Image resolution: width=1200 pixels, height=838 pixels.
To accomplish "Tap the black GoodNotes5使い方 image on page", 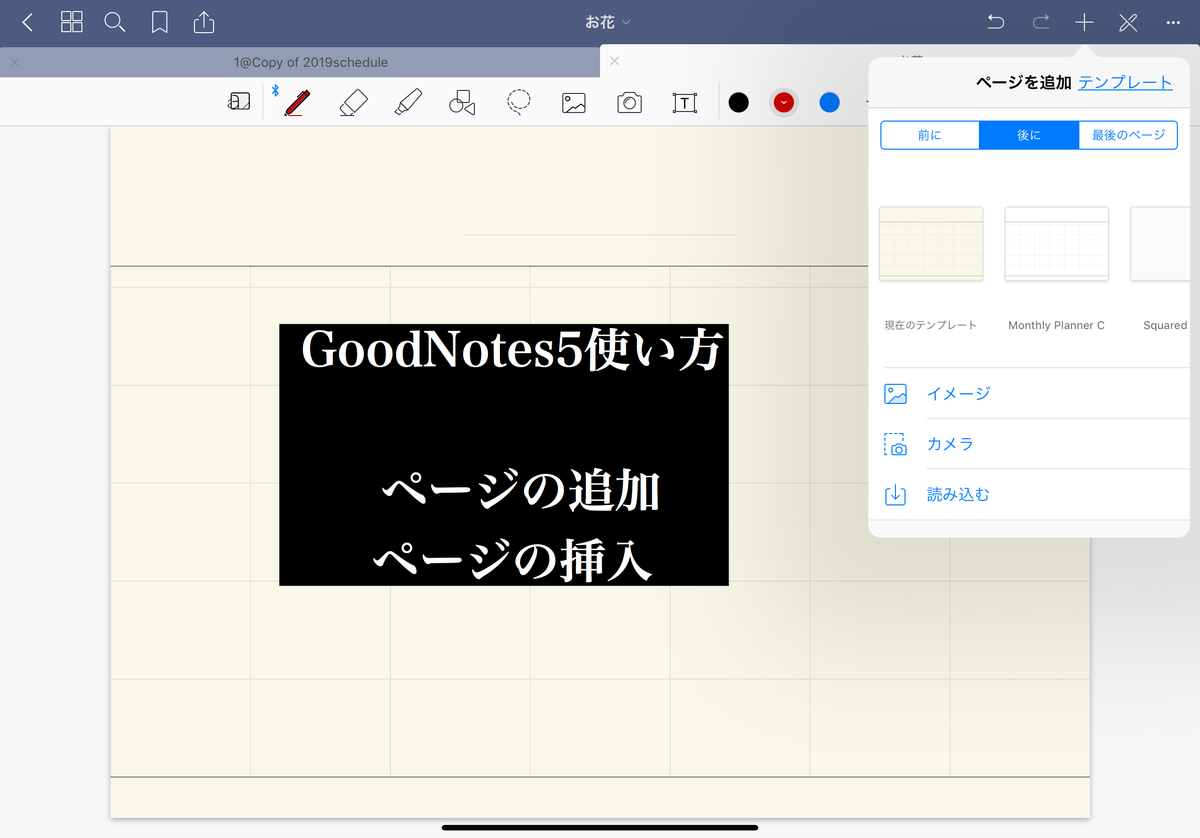I will (504, 455).
